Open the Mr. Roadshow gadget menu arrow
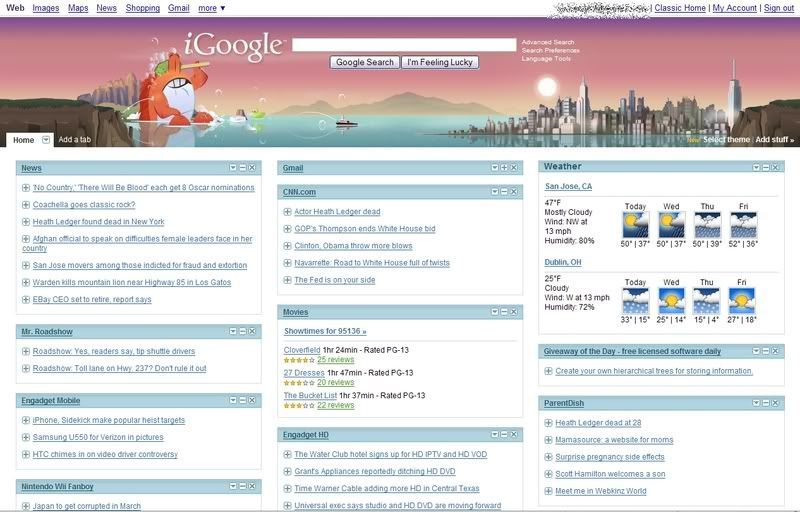800x512 pixels. (233, 331)
